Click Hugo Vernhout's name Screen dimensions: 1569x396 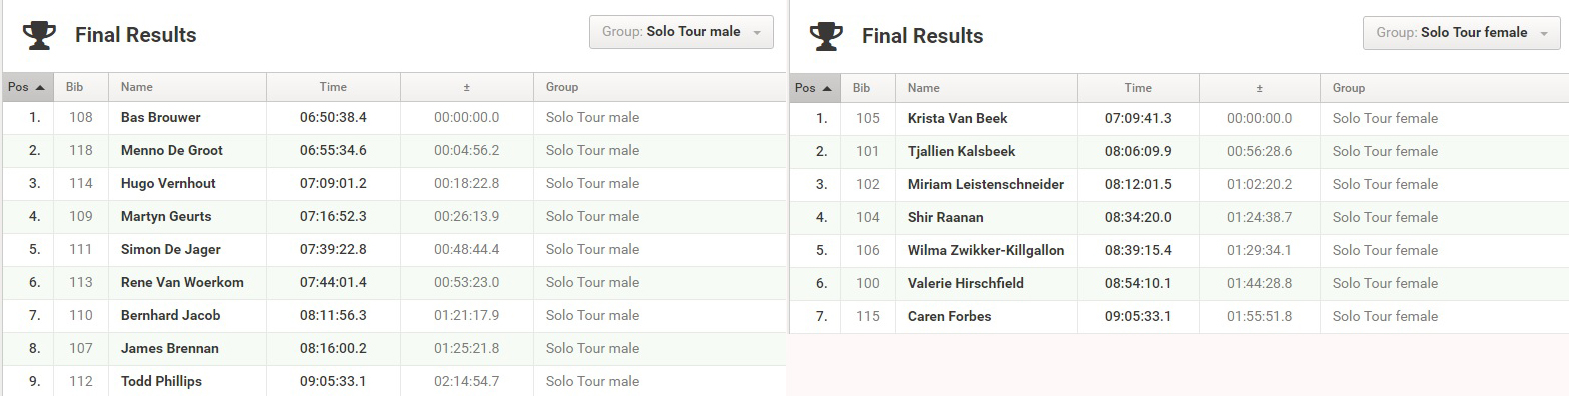pyautogui.click(x=168, y=183)
